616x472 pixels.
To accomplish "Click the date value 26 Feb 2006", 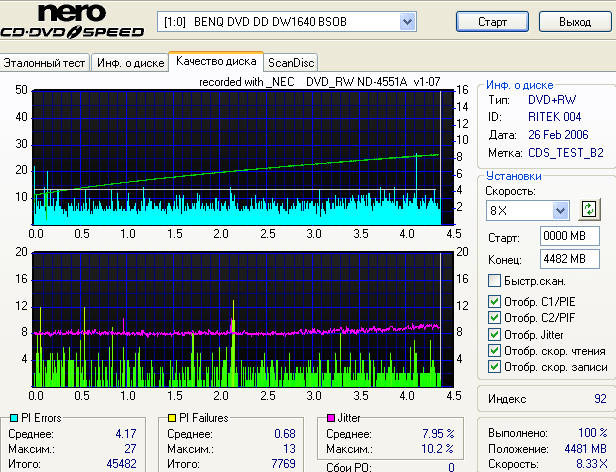I will 558,135.
